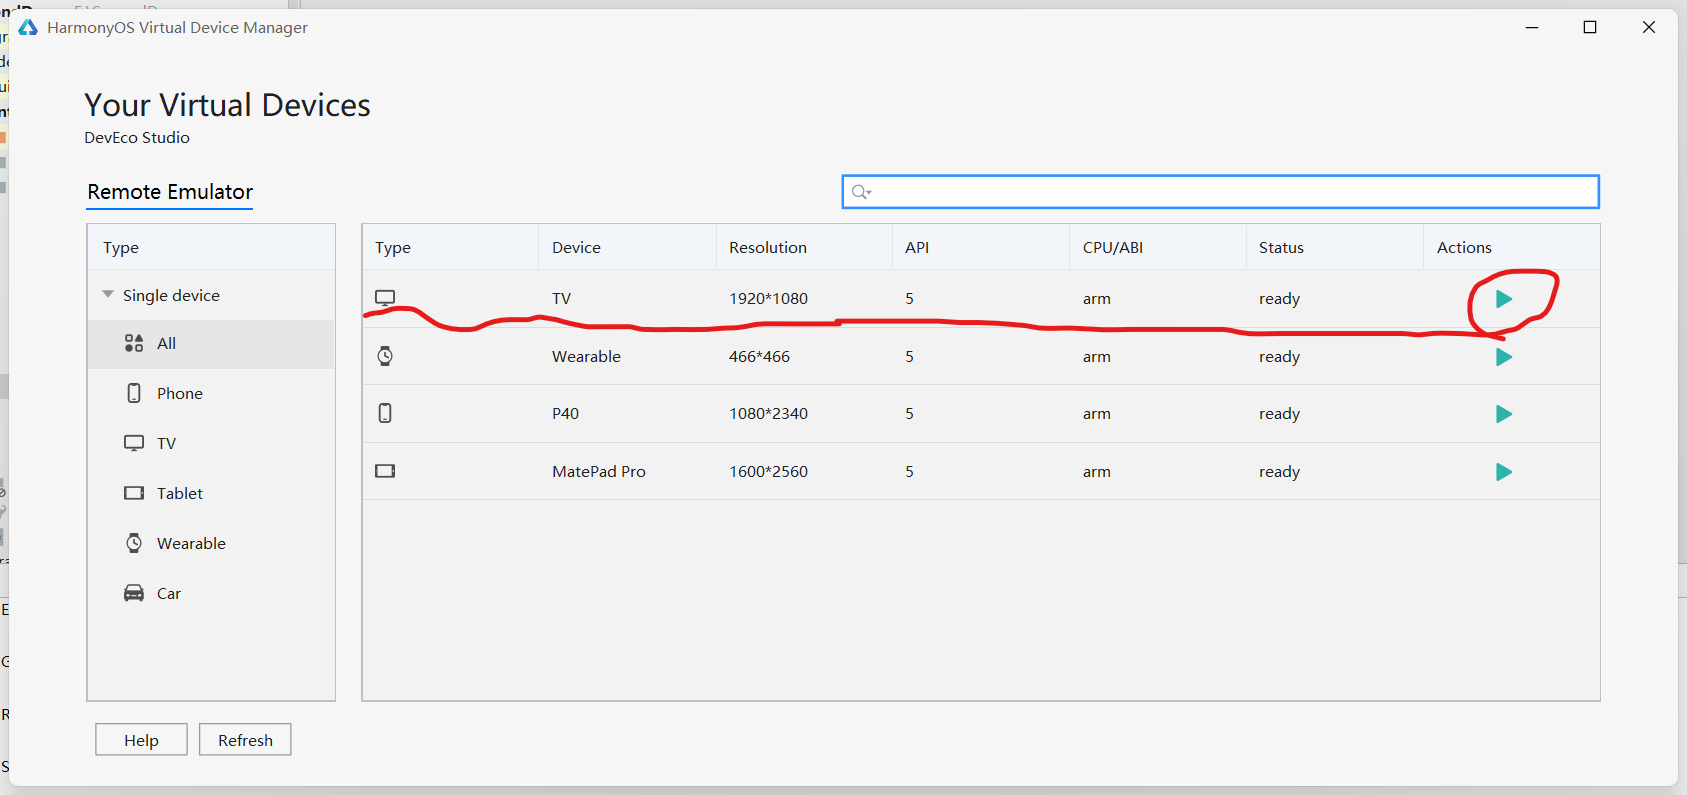Click ready status in TV row
Image resolution: width=1687 pixels, height=795 pixels.
tap(1279, 299)
